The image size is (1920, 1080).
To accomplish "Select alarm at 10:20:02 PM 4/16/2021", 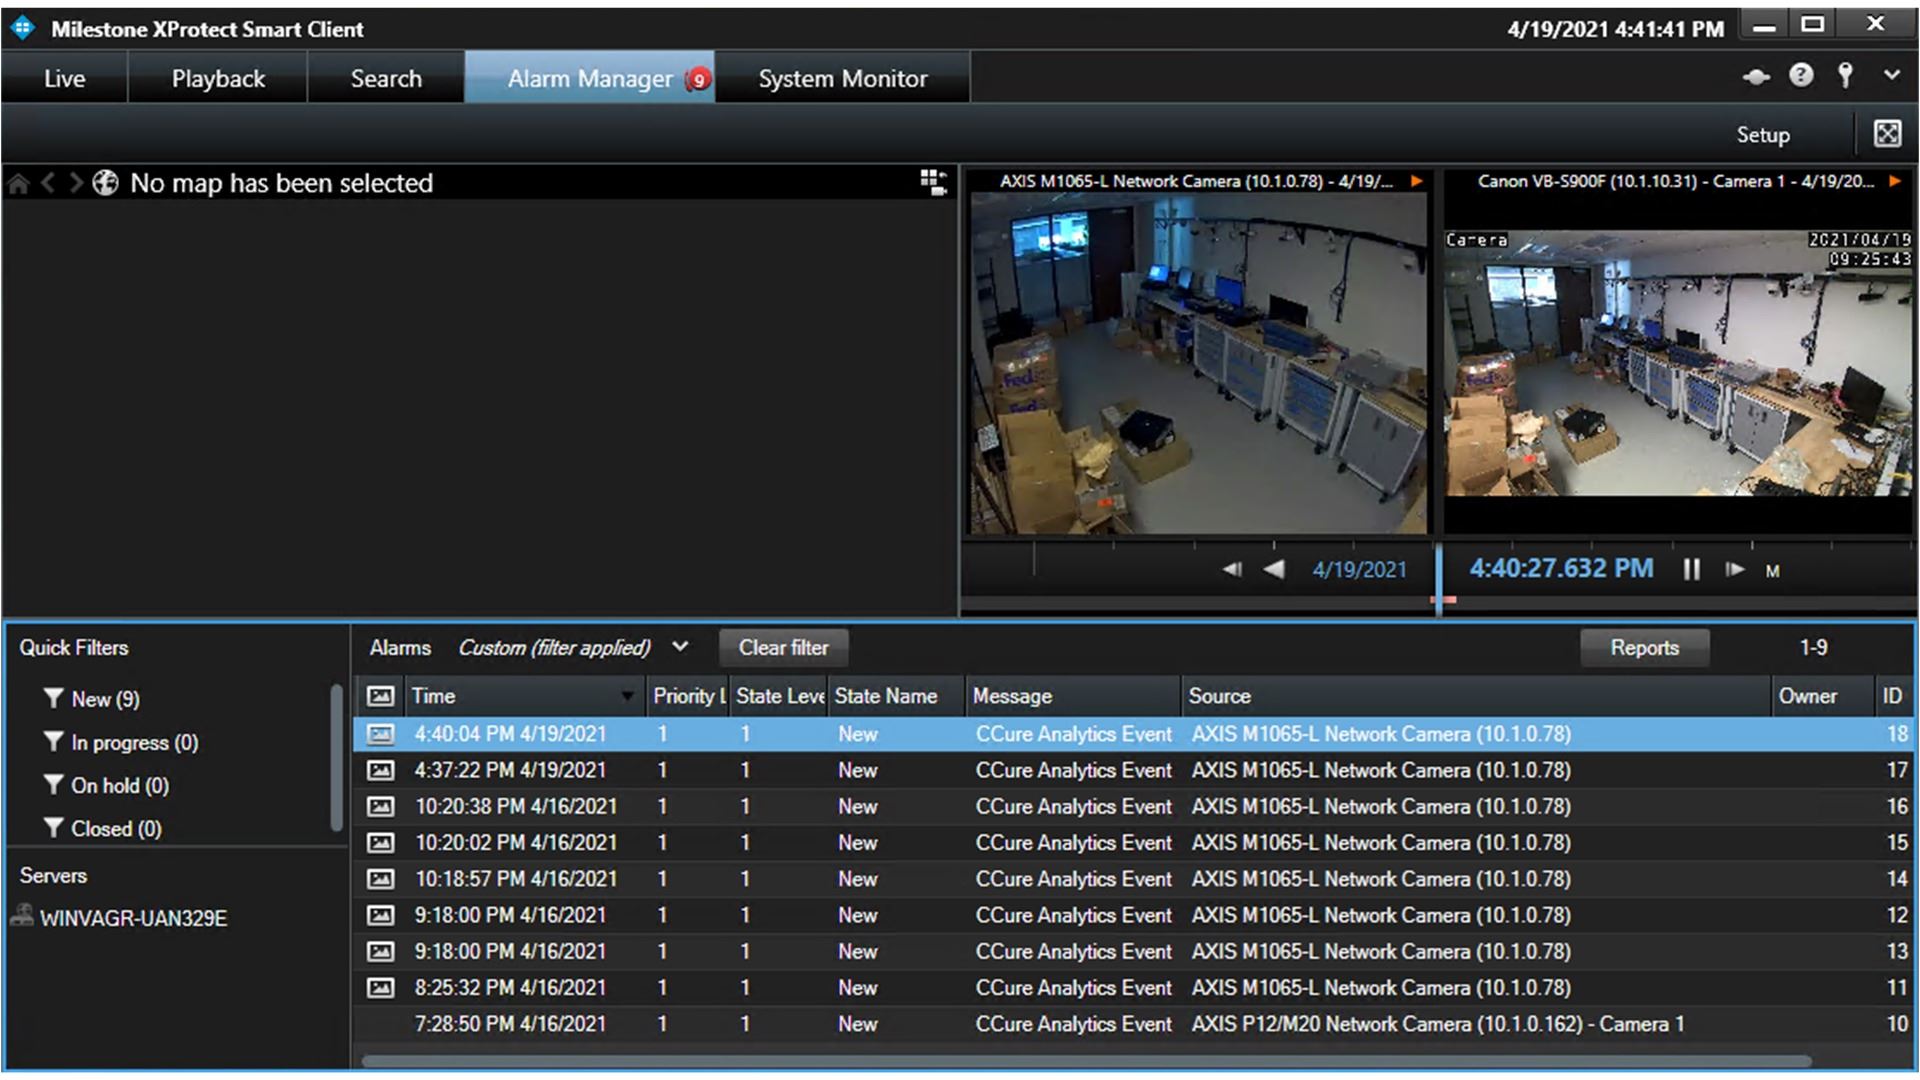I will tap(1134, 842).
